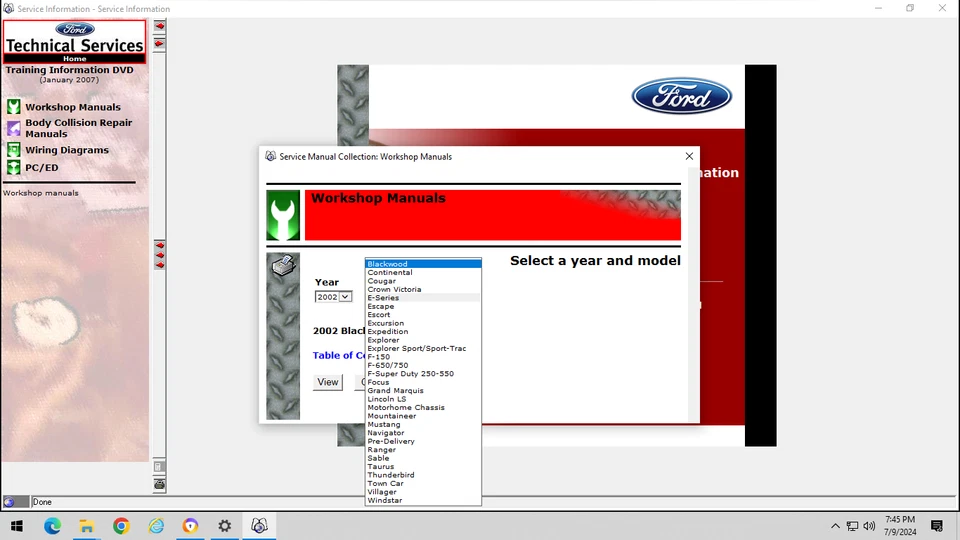Click the document icon on the sidebar divider
Viewport: 960px width, 540px height.
tap(159, 467)
